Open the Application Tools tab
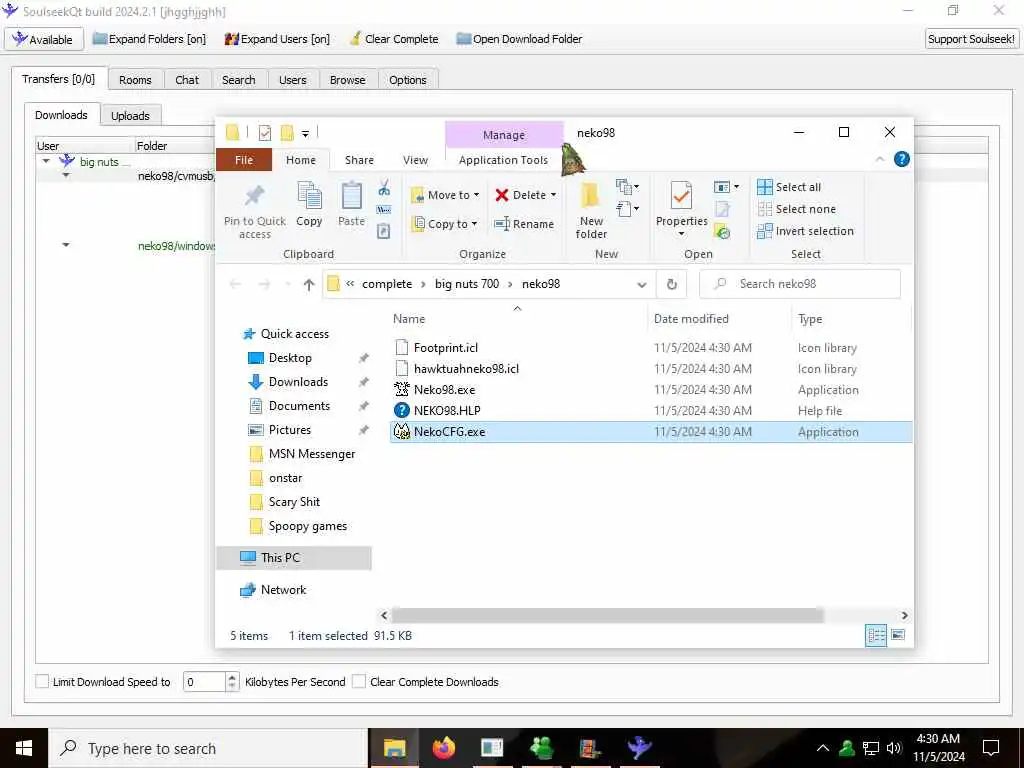The image size is (1024, 768). pyautogui.click(x=504, y=160)
